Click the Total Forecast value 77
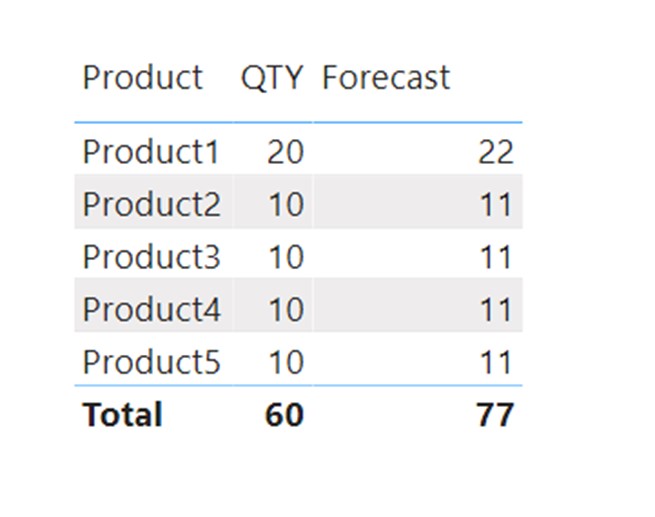The height and width of the screenshot is (517, 655). [x=495, y=415]
